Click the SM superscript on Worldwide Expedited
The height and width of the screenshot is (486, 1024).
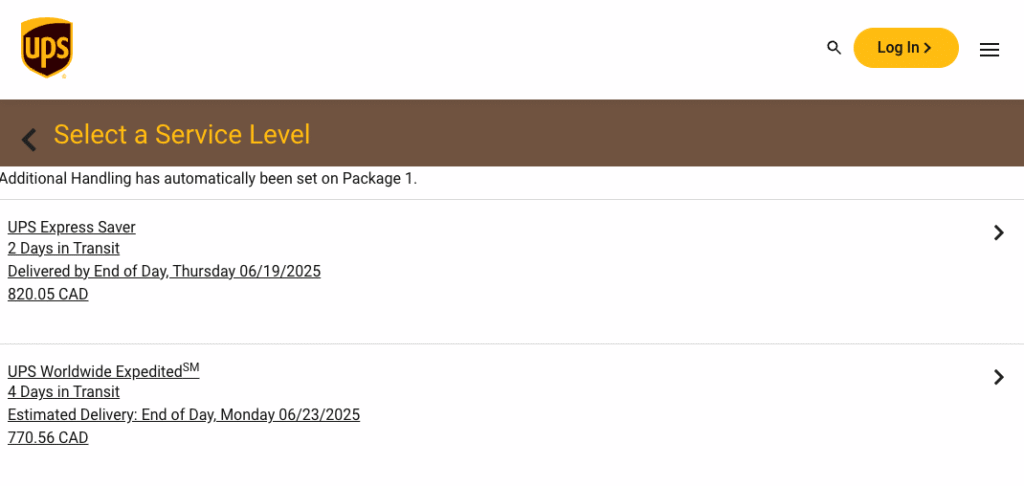[191, 368]
